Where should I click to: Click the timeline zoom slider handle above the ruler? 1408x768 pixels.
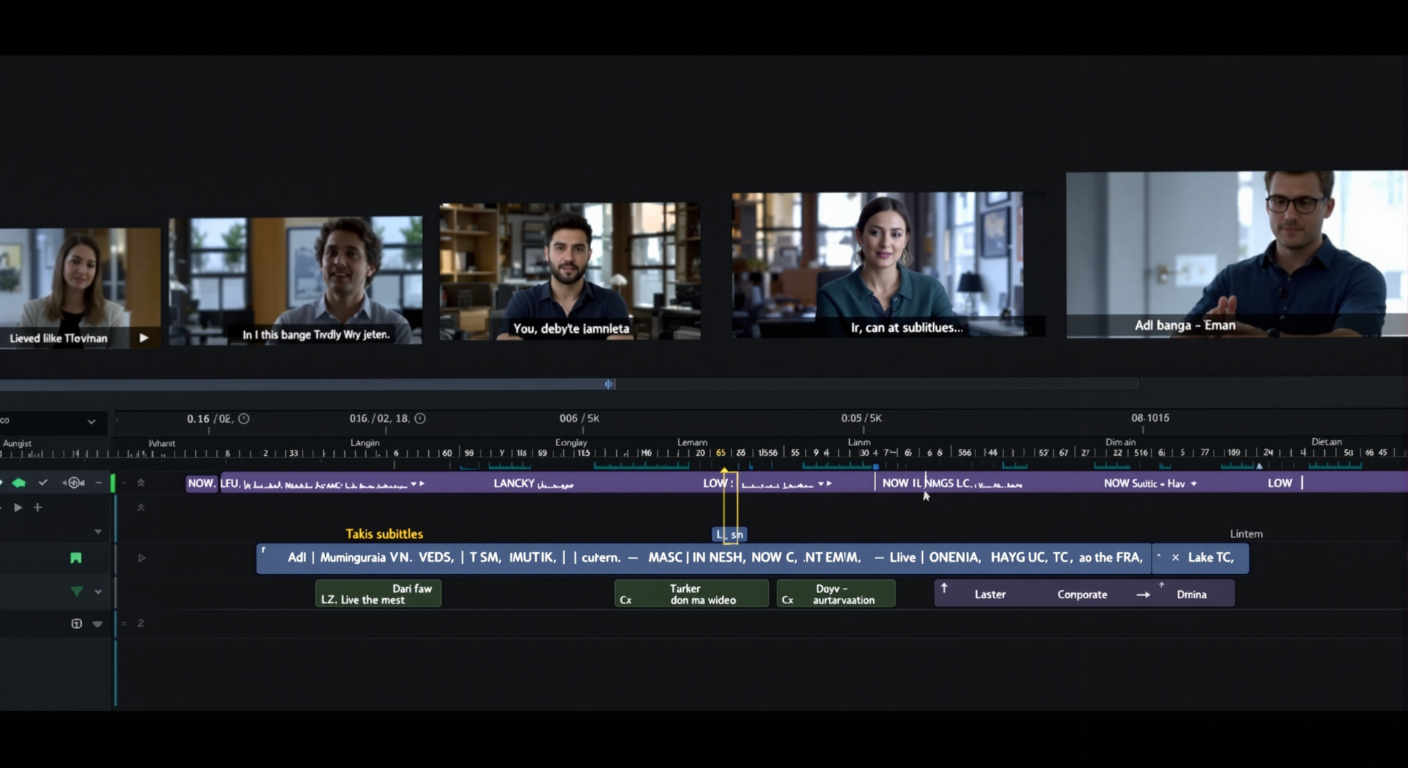pos(608,384)
